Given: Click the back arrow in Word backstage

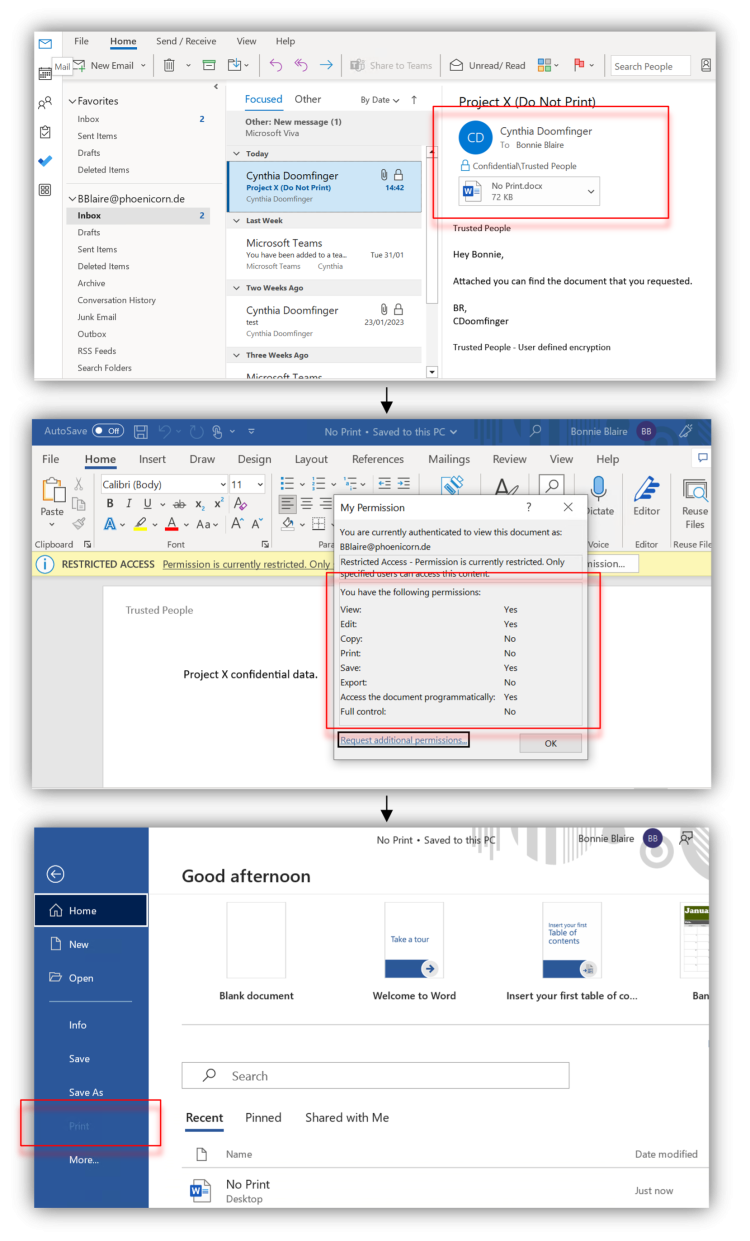Looking at the screenshot, I should (x=56, y=874).
